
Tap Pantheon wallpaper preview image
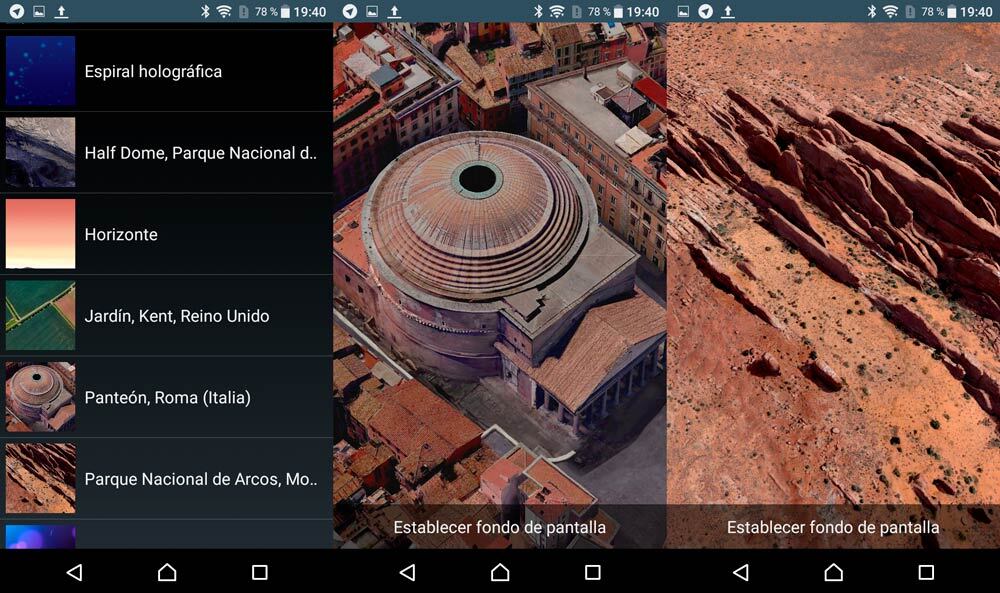[x=499, y=264]
